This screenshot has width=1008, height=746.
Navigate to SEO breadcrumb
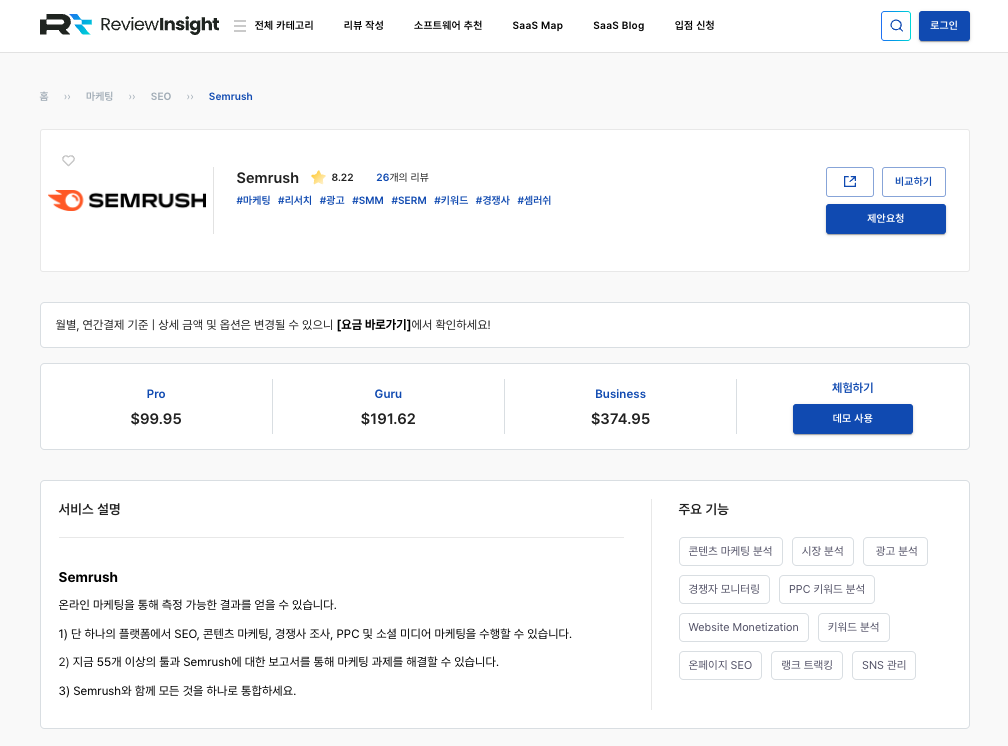(x=161, y=97)
